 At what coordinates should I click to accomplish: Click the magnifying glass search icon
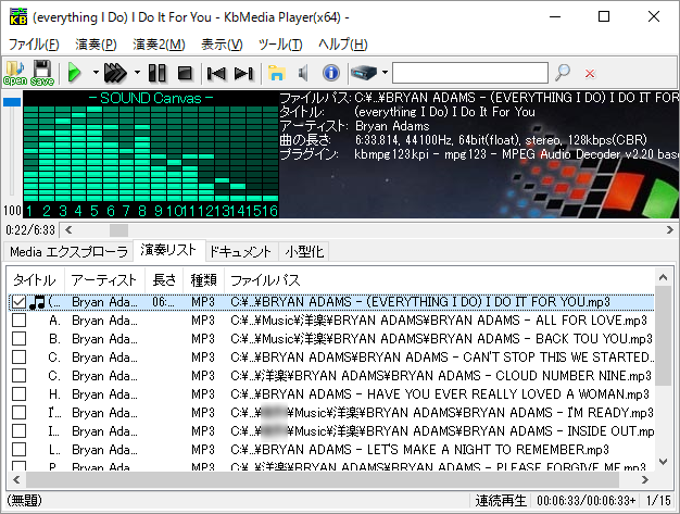point(563,73)
